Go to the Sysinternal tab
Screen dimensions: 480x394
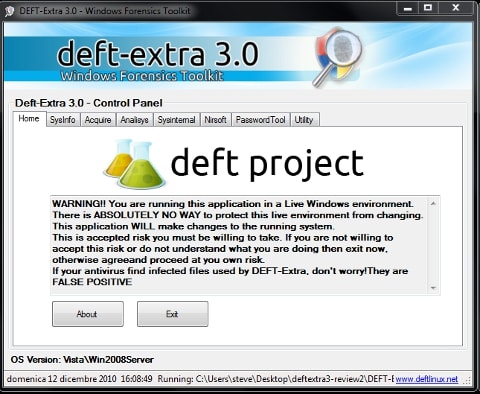[x=176, y=120]
